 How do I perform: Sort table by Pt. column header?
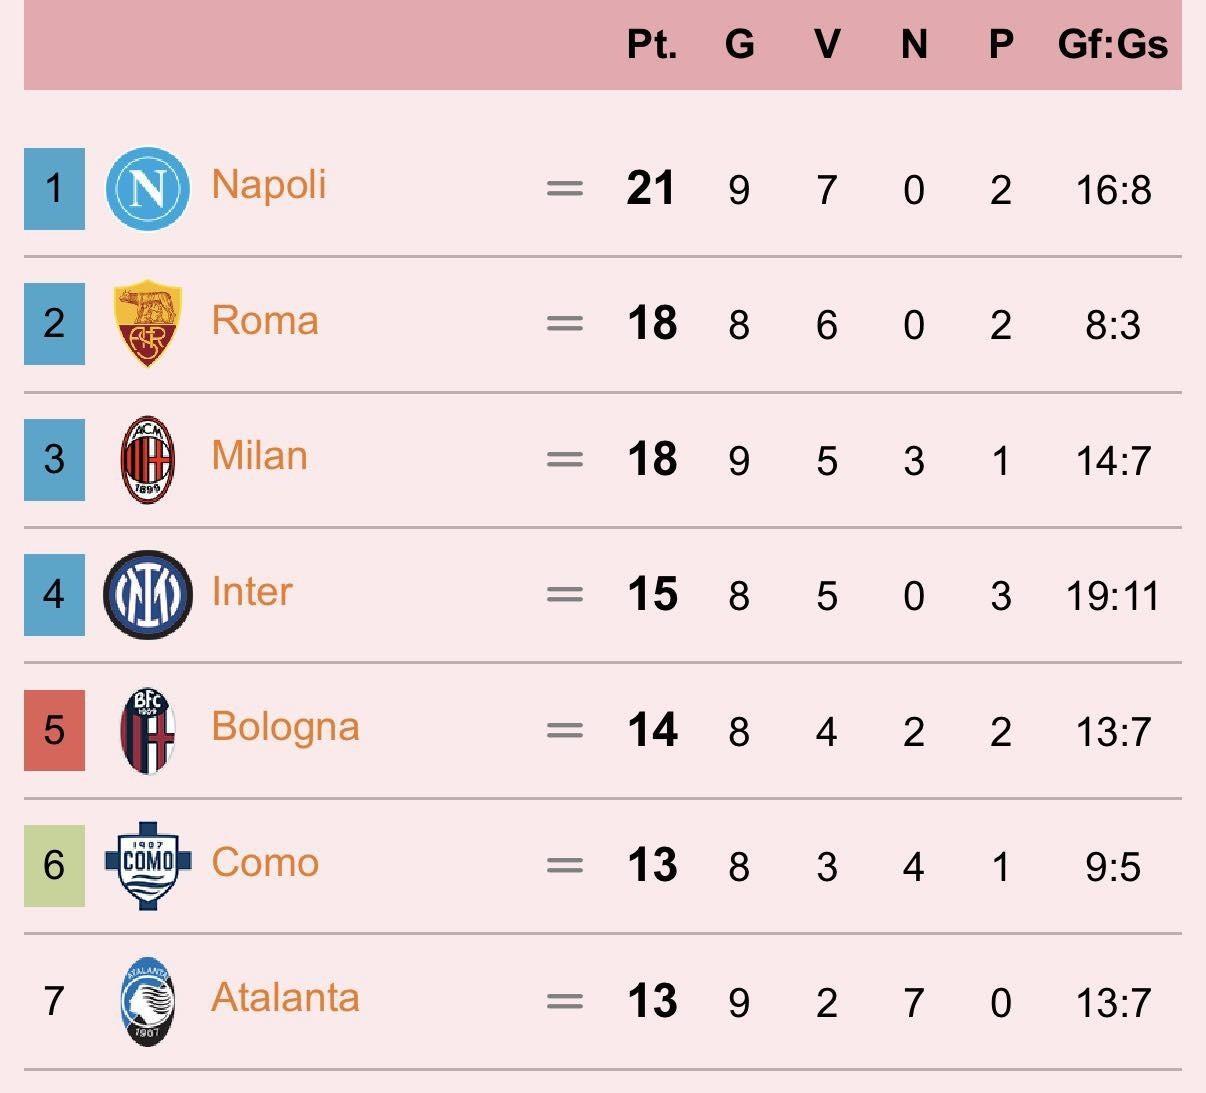pyautogui.click(x=652, y=45)
